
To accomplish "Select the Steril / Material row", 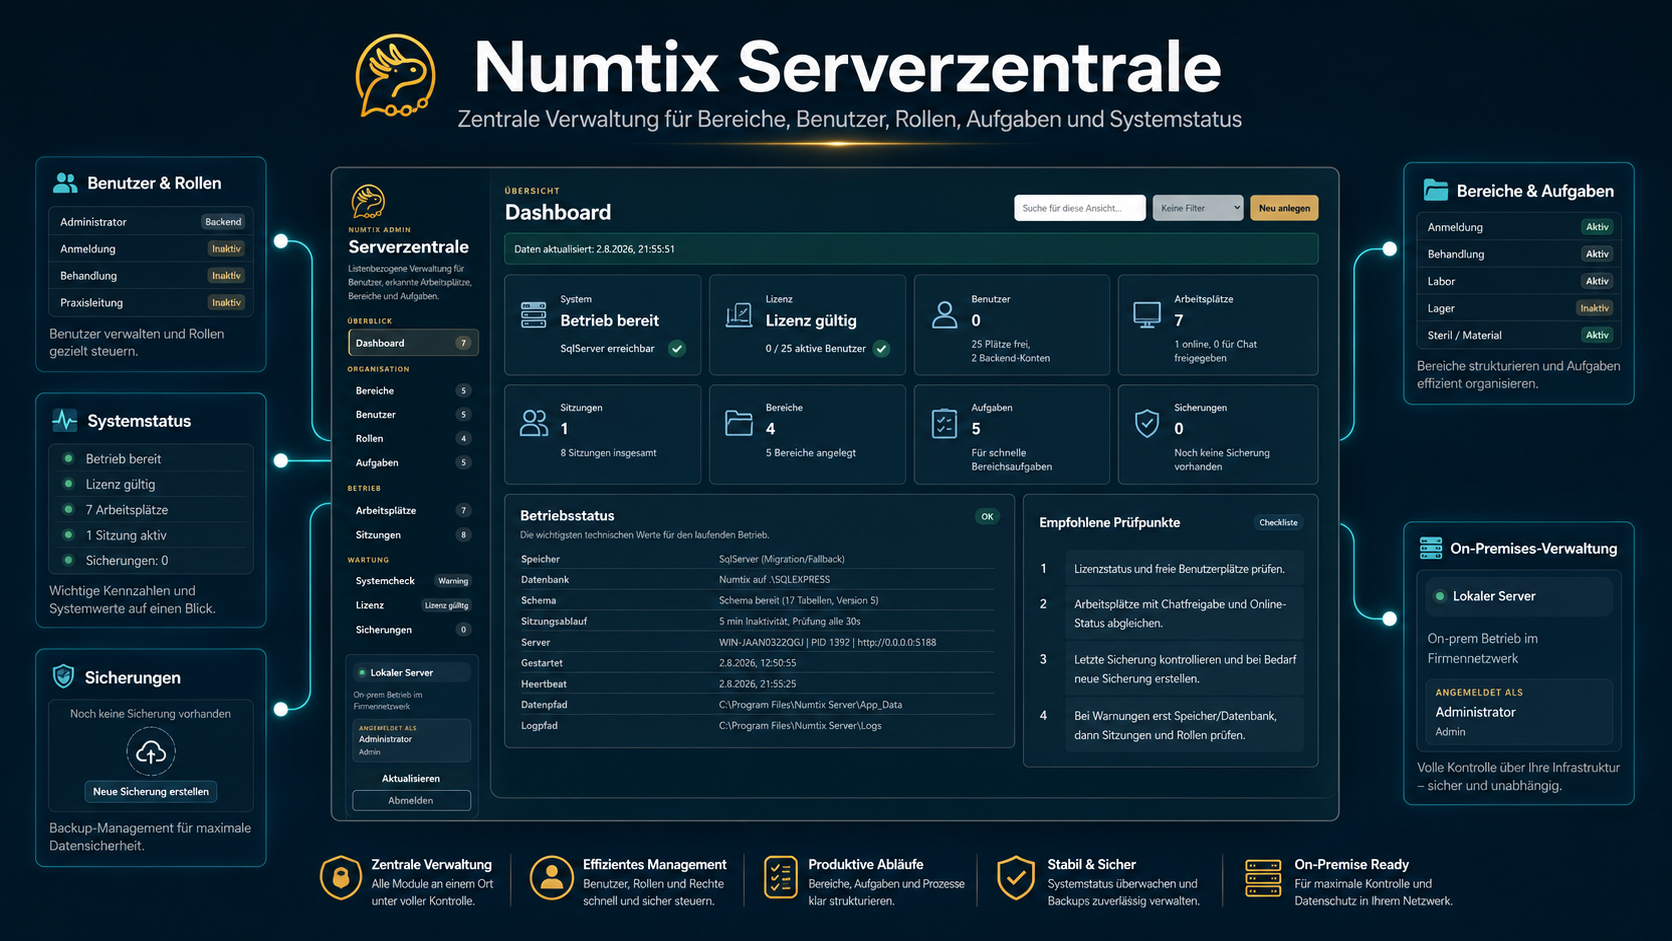I will coord(1518,335).
